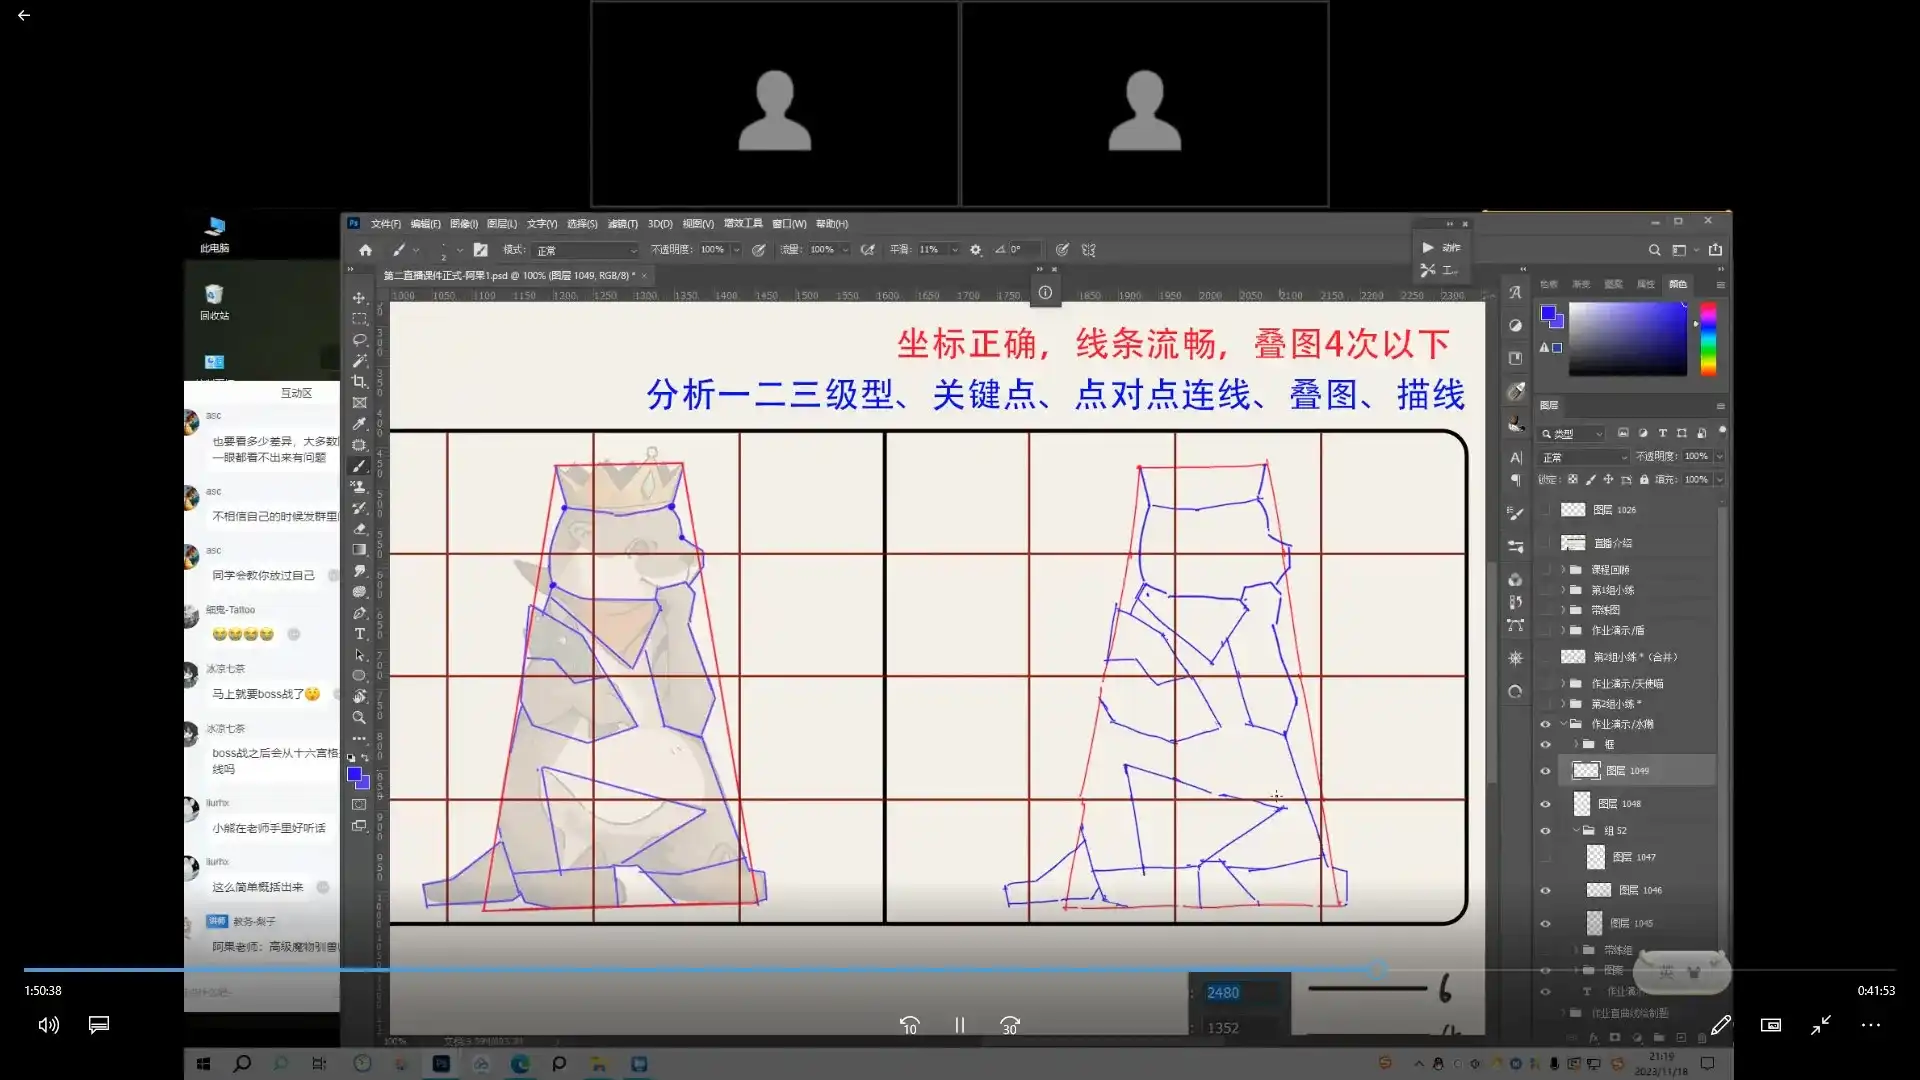The image size is (1920, 1080).
Task: Select the Move tool
Action: coord(359,297)
